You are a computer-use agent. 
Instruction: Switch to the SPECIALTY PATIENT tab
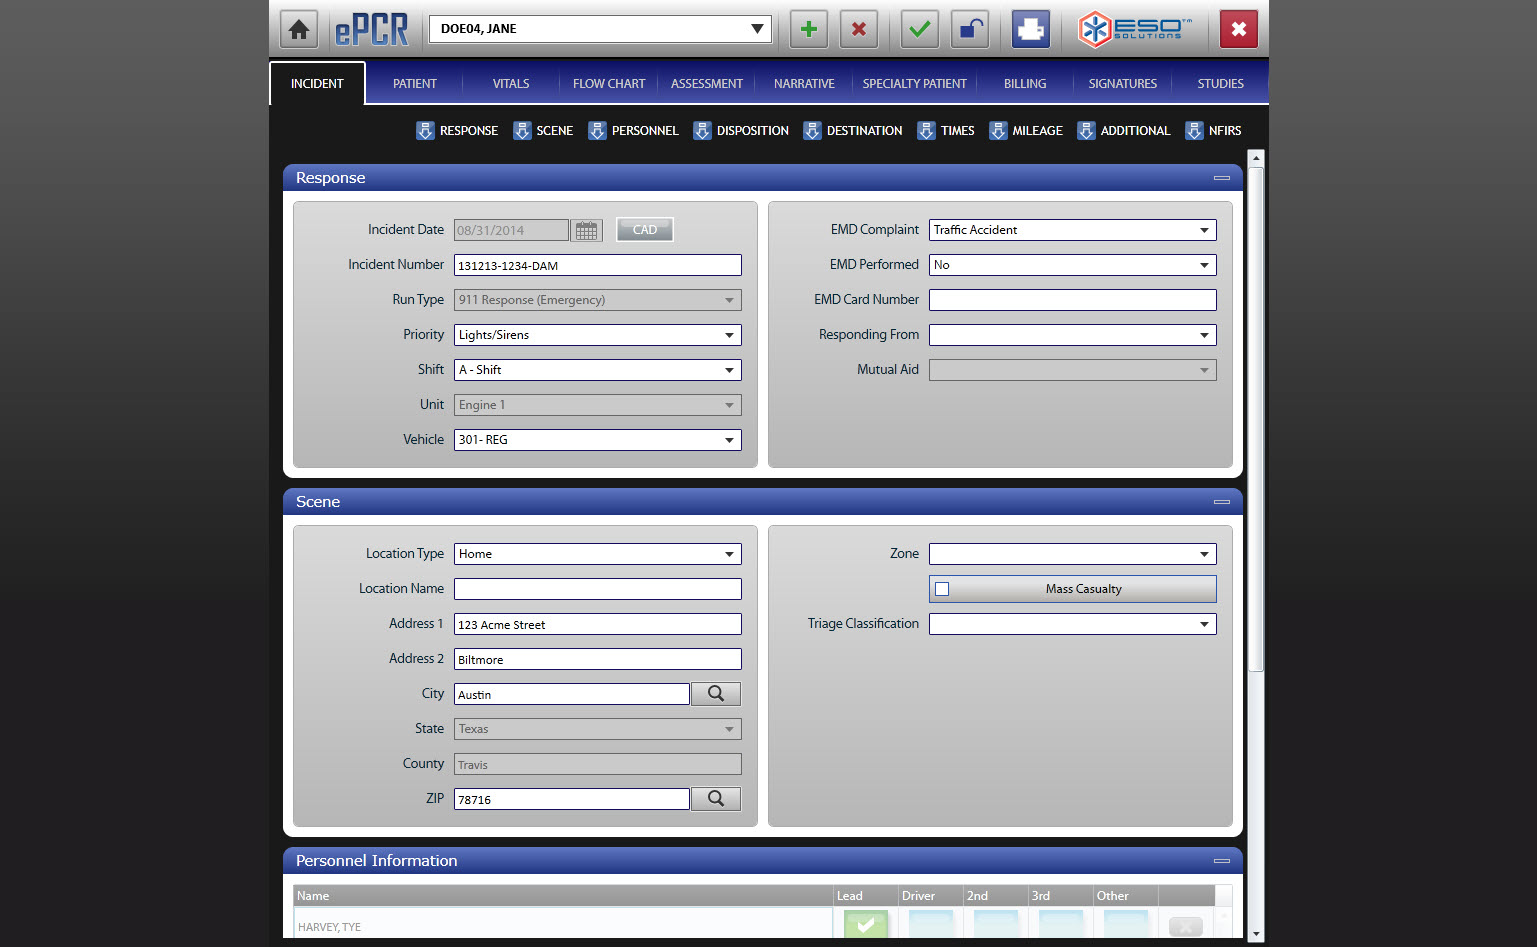coord(915,84)
